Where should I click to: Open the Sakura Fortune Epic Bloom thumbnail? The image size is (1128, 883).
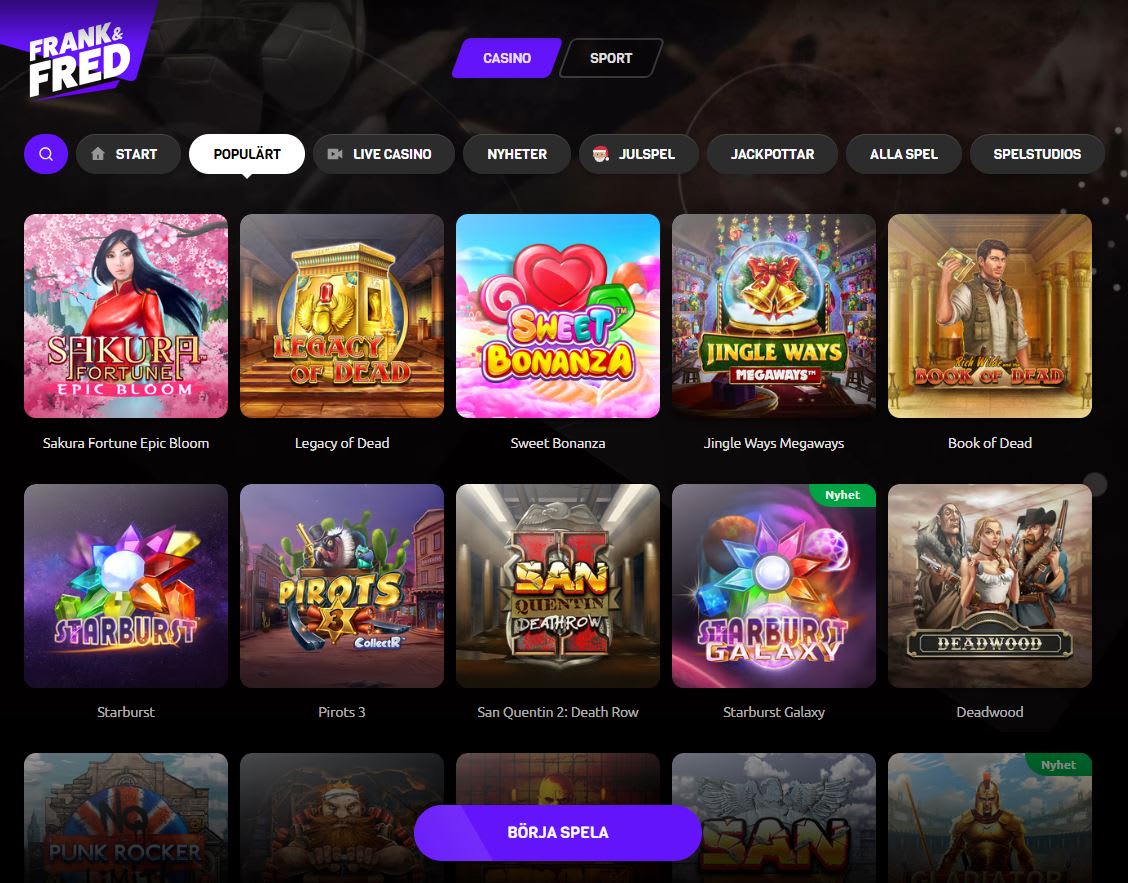click(x=126, y=316)
